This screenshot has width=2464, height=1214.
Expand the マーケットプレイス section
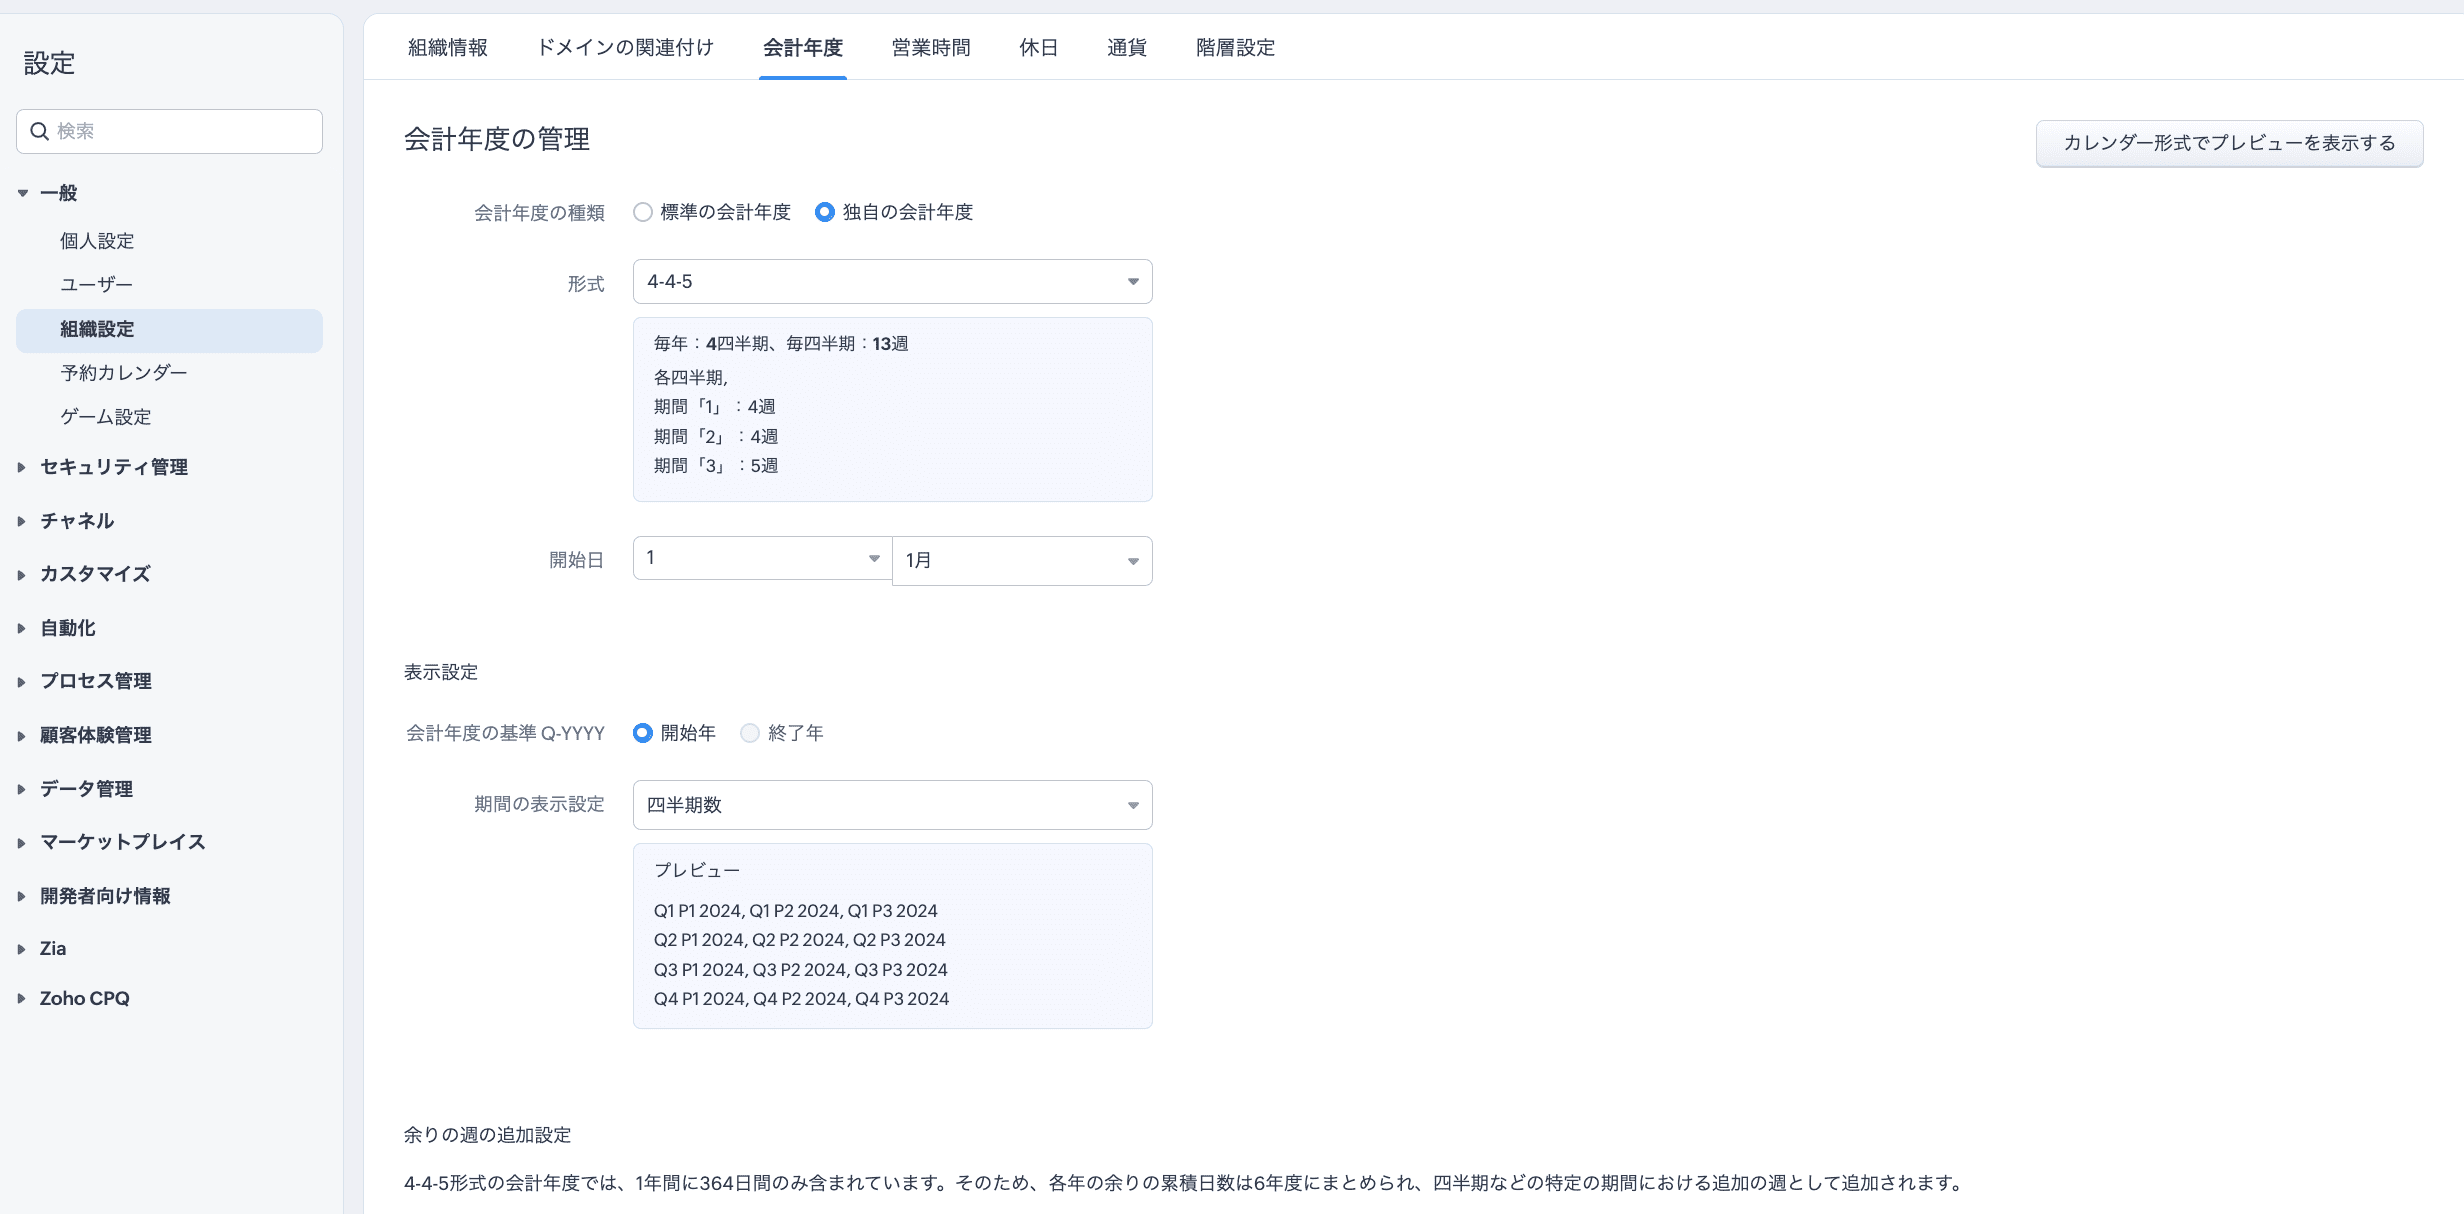tap(22, 842)
